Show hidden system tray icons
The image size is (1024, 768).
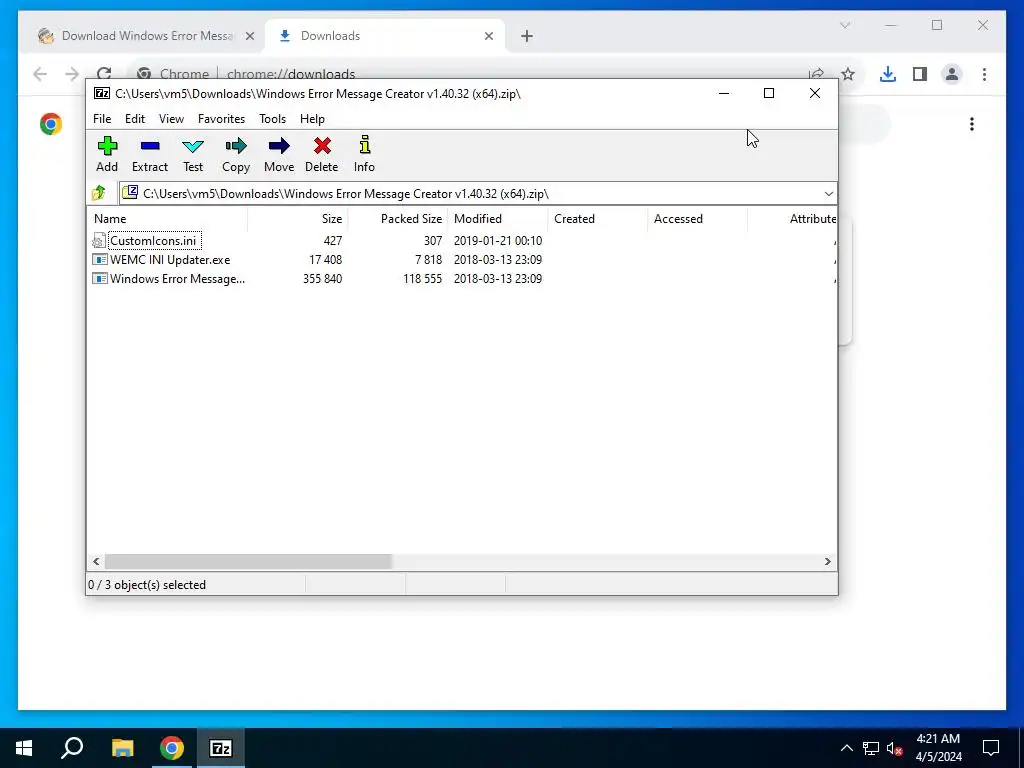pyautogui.click(x=846, y=748)
